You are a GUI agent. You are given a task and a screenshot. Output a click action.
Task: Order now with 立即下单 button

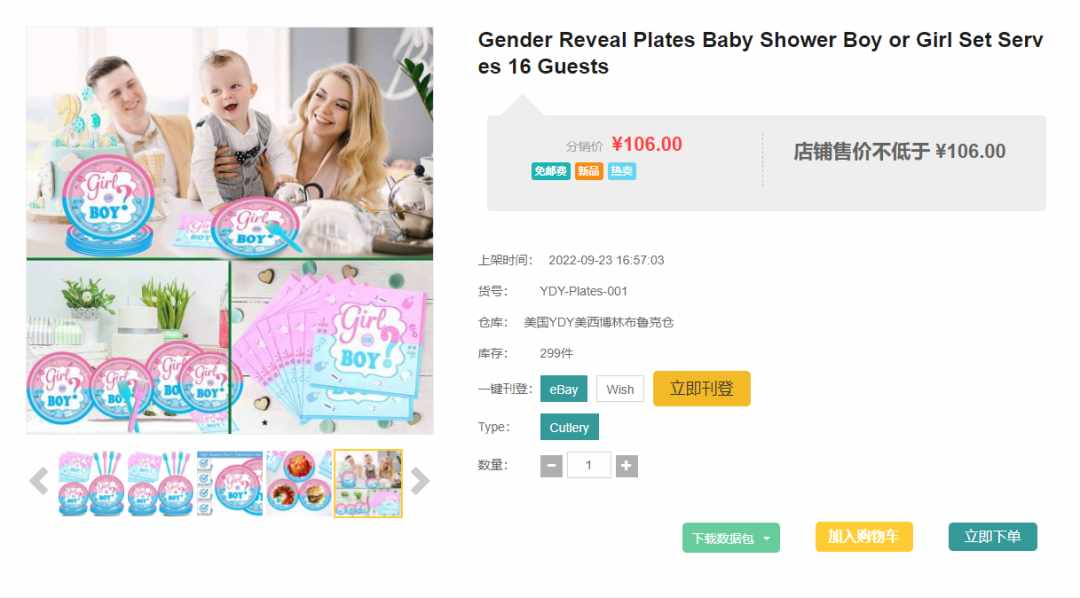tap(993, 537)
